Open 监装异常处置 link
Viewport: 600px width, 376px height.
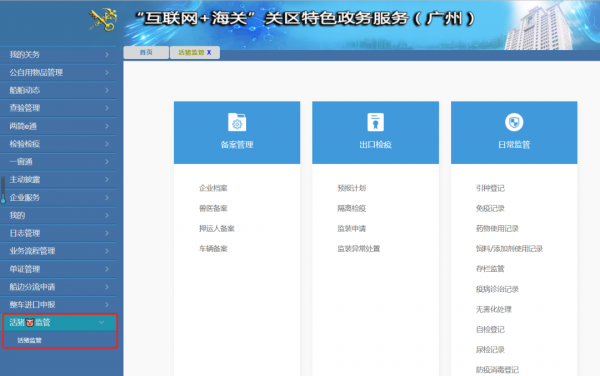(x=359, y=249)
